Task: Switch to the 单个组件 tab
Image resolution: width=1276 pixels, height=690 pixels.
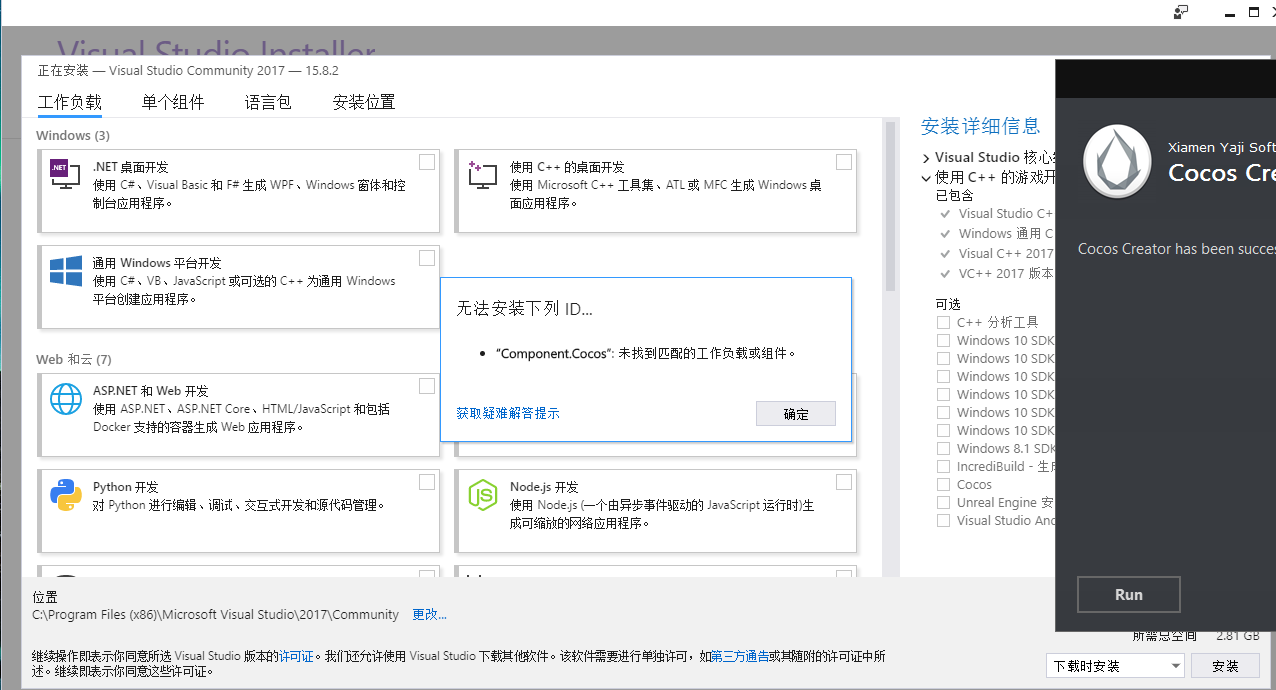Action: [x=172, y=101]
